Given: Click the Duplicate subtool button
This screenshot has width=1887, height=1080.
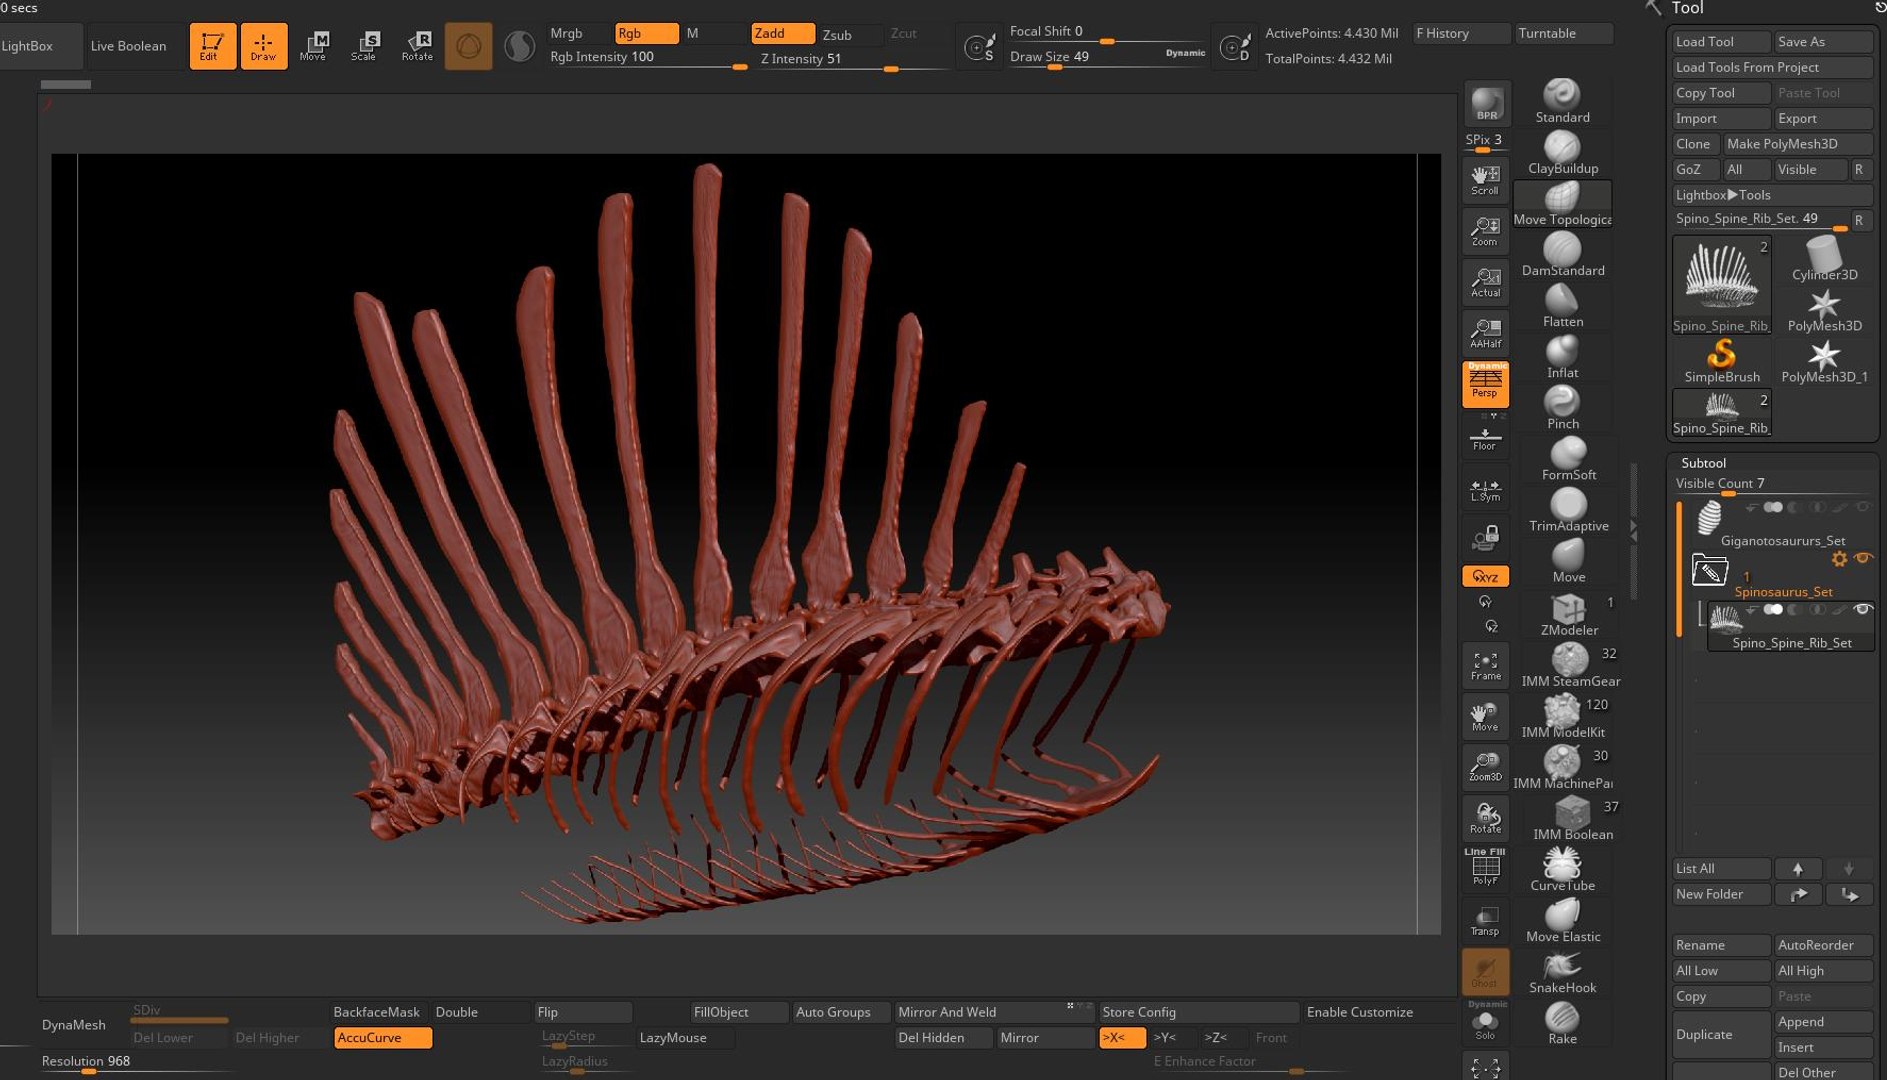Looking at the screenshot, I should click(1720, 1035).
